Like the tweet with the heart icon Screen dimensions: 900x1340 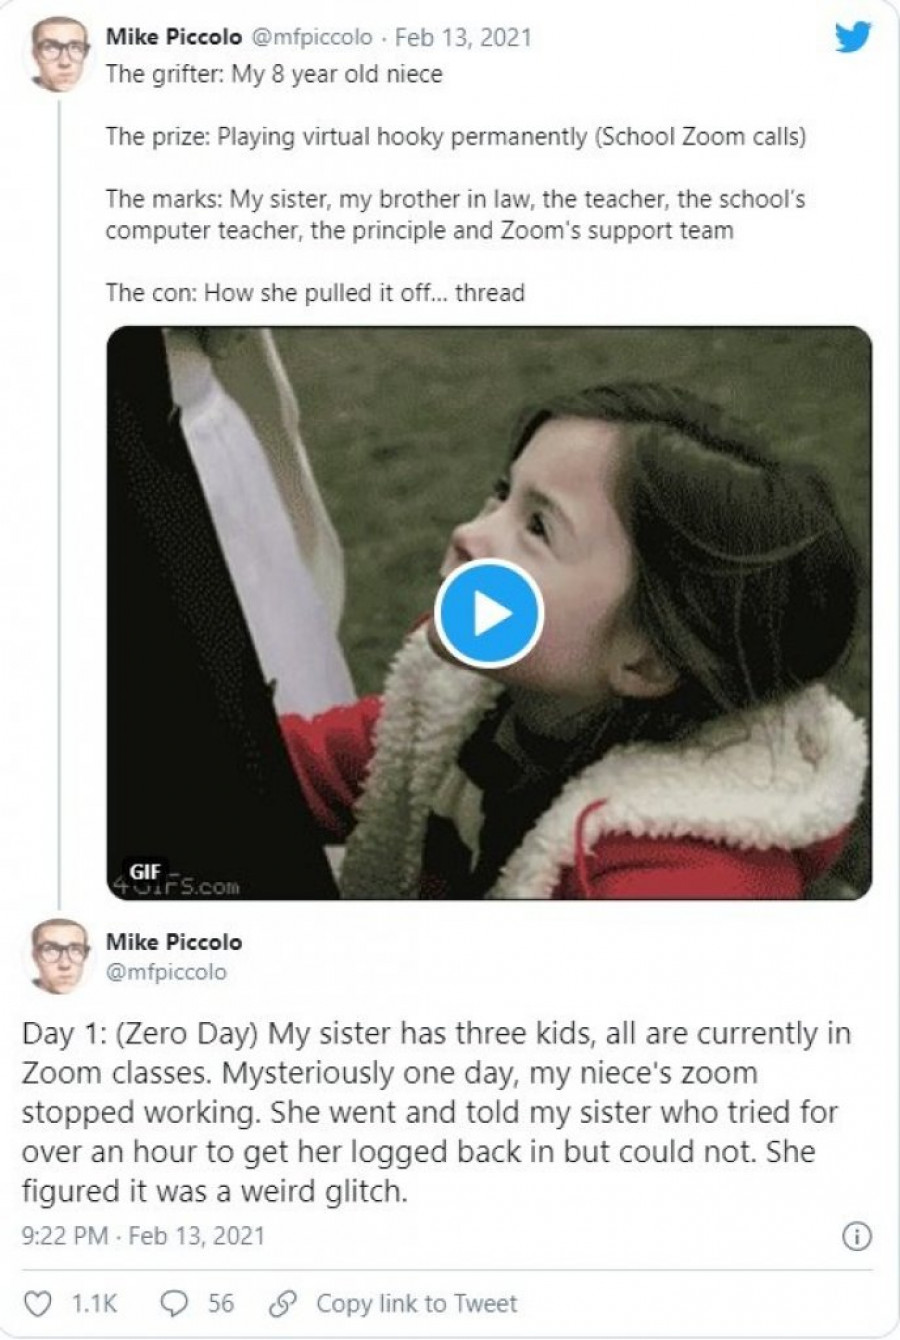(x=37, y=1303)
